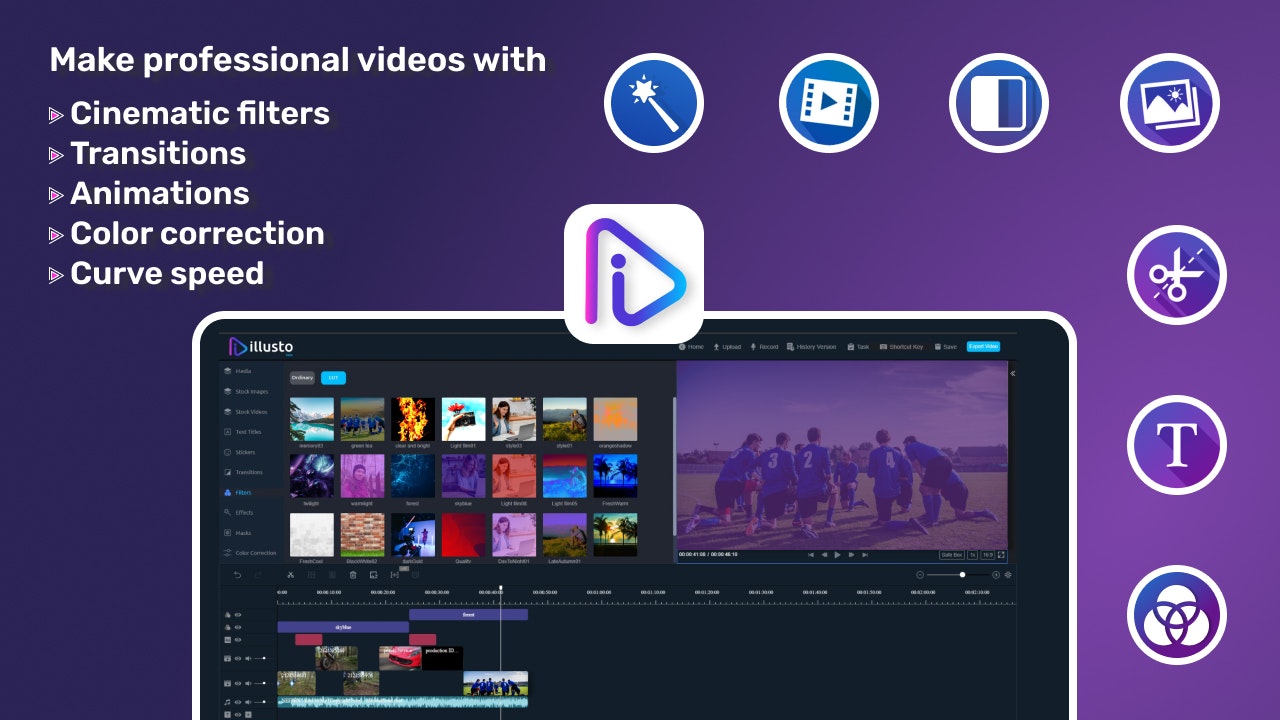The width and height of the screenshot is (1280, 720).
Task: Open Stickers in sidebar
Action: point(240,452)
